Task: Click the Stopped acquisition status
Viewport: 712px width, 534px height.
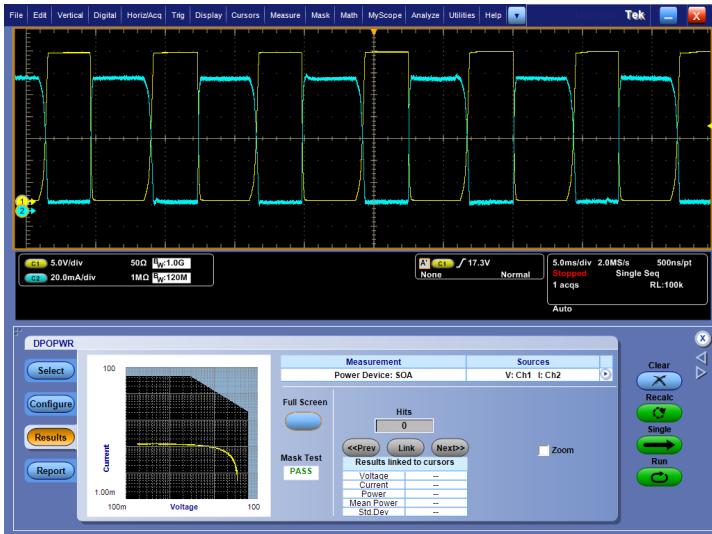Action: [x=569, y=273]
